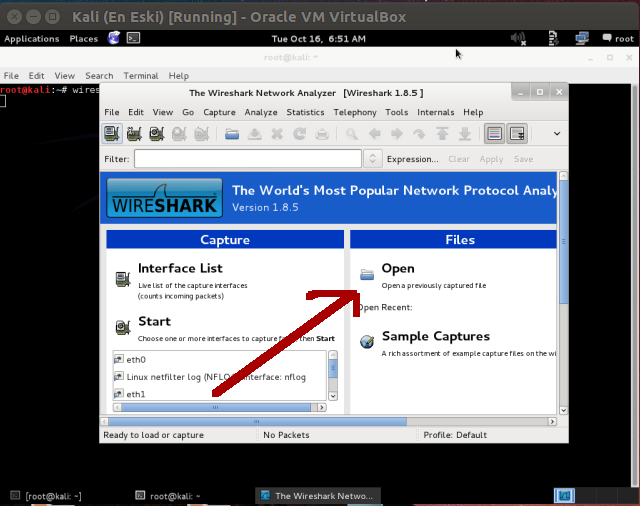Click the list capture interfaces toolbar icon
Viewport: 640px width, 506px height.
pyautogui.click(x=112, y=133)
